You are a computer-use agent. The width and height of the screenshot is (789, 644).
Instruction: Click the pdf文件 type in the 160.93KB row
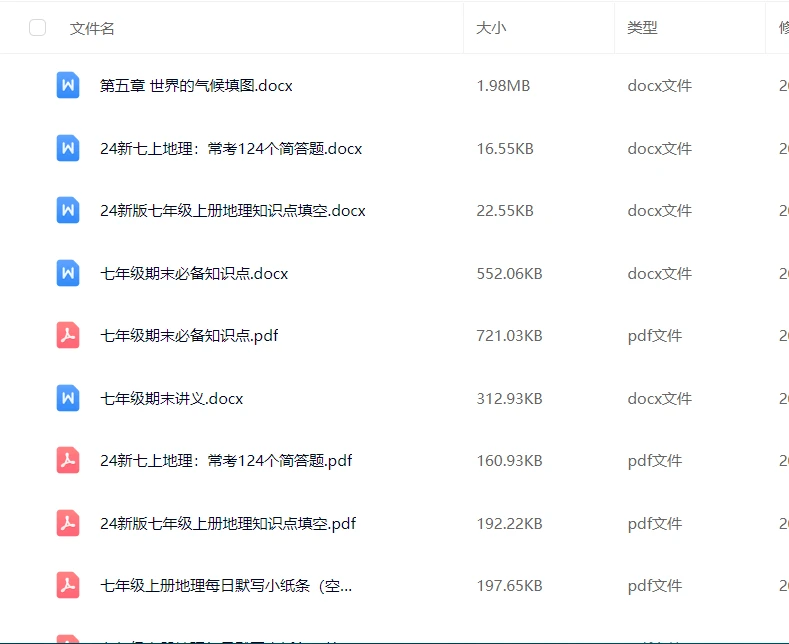[655, 461]
